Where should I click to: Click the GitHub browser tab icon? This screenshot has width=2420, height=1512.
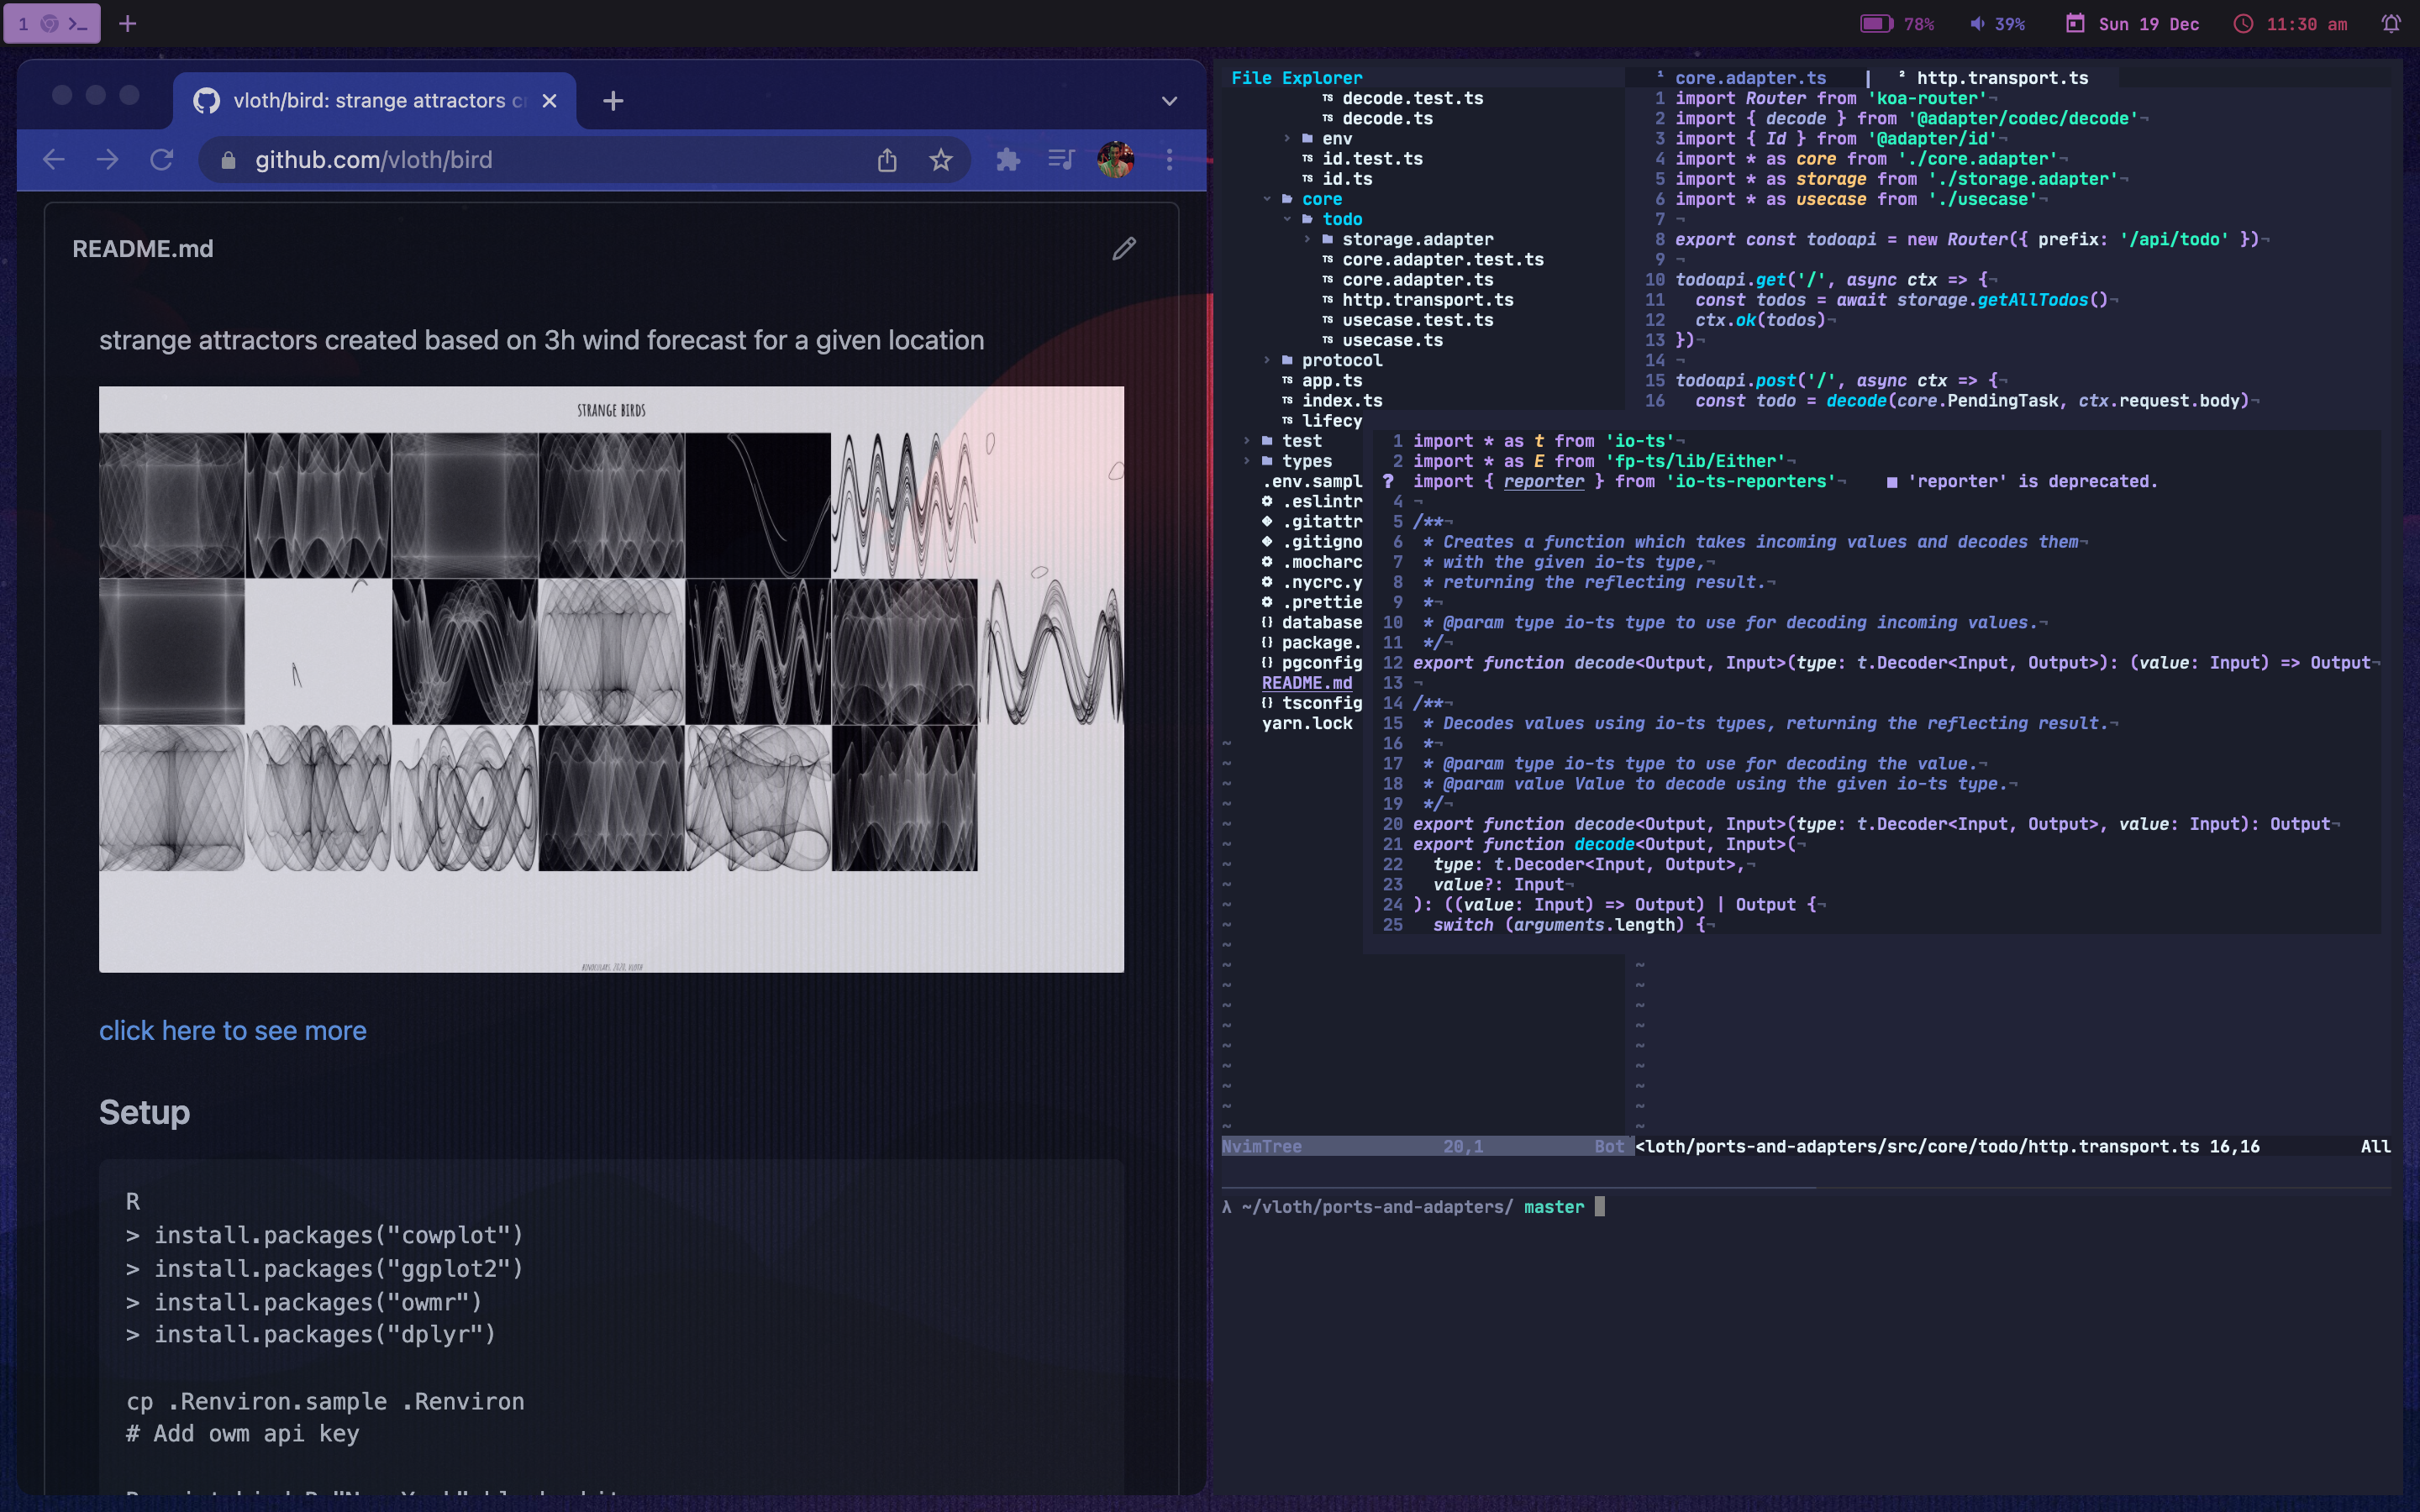(208, 99)
